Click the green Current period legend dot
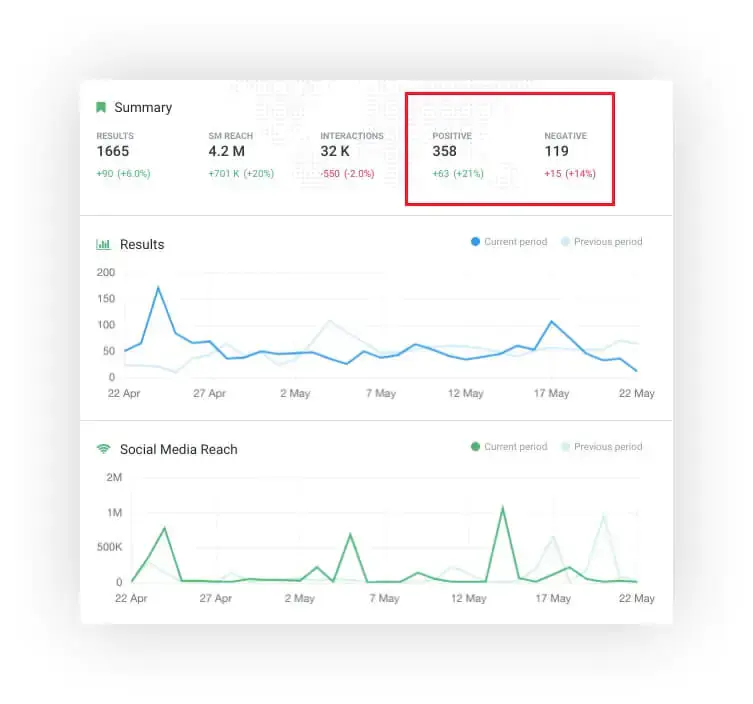 475,447
